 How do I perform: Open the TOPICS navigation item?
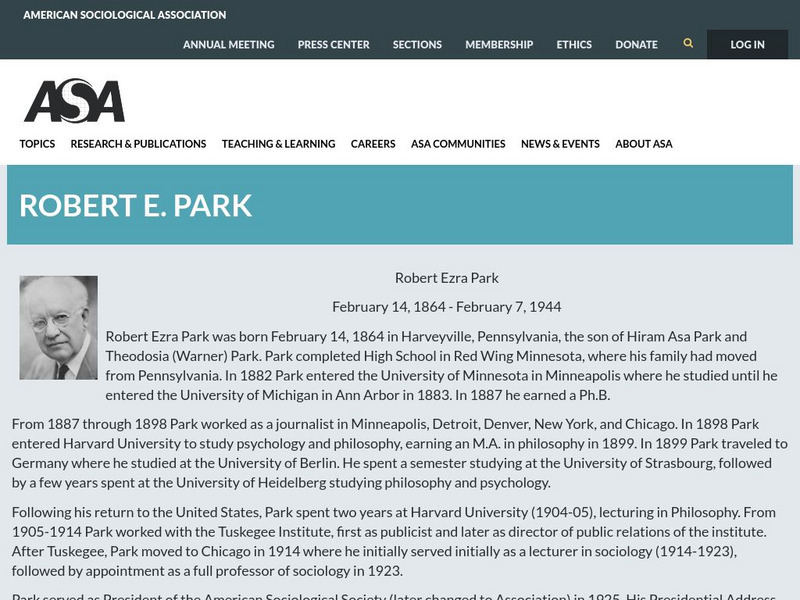tap(37, 143)
